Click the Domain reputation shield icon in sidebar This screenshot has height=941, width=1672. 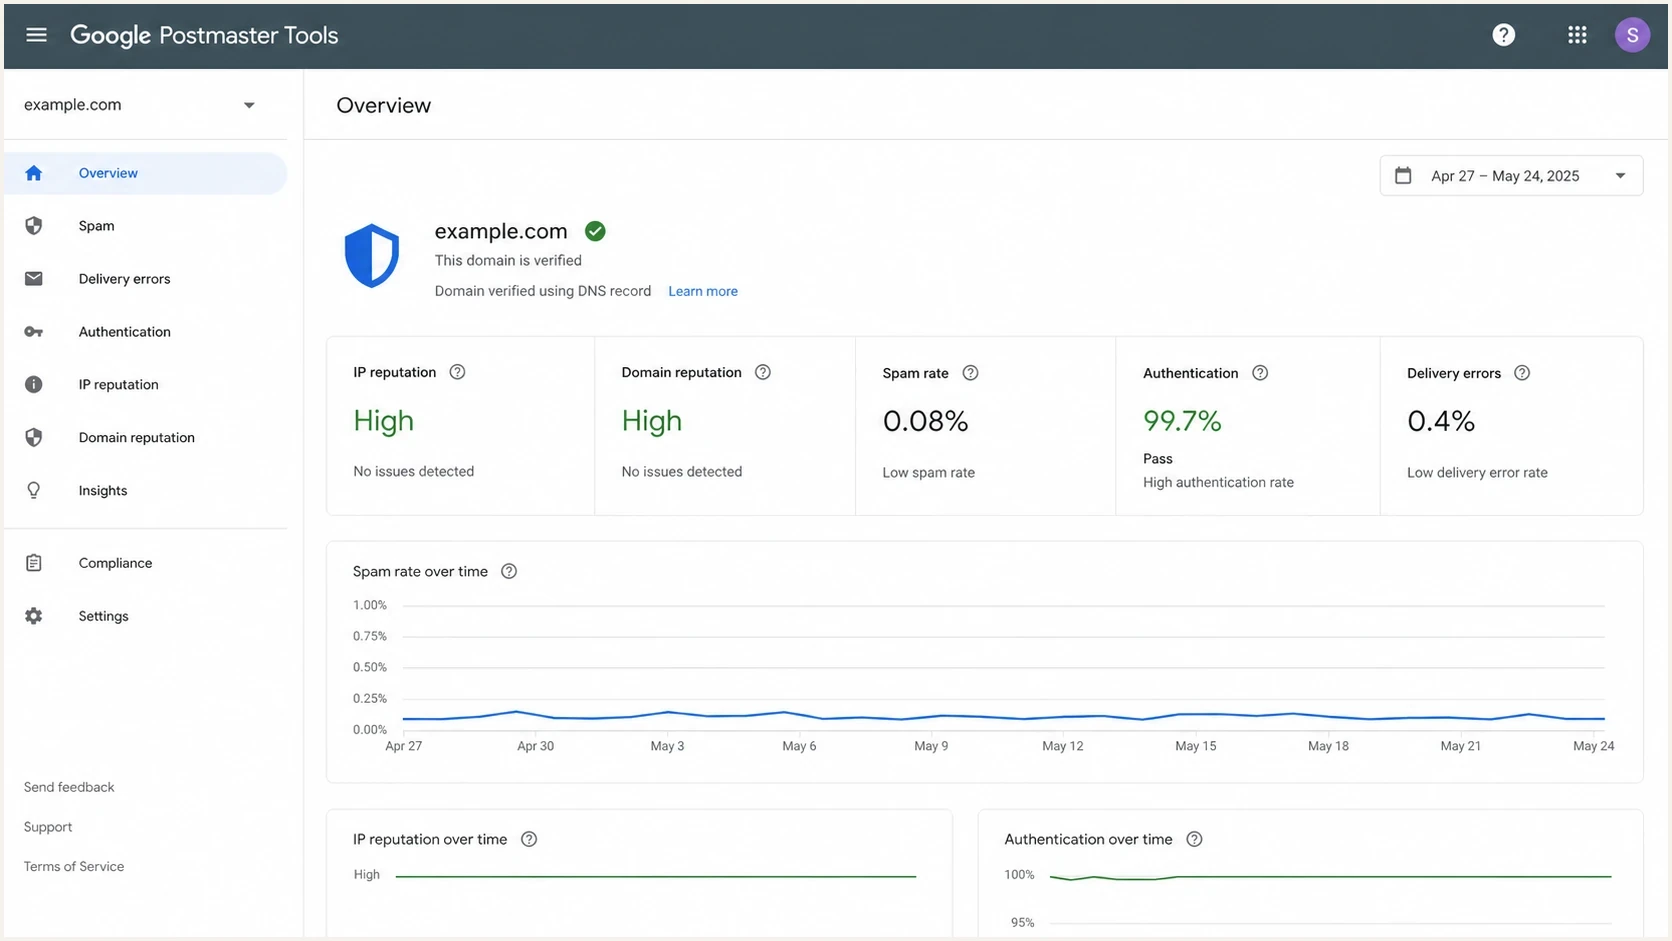point(34,438)
